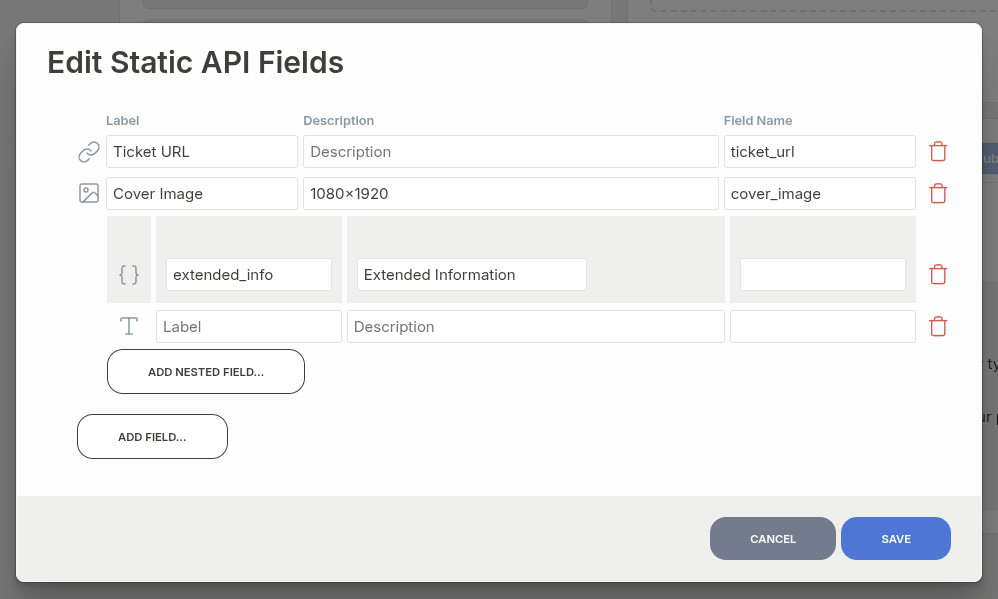Click the Label column header

[x=122, y=120]
